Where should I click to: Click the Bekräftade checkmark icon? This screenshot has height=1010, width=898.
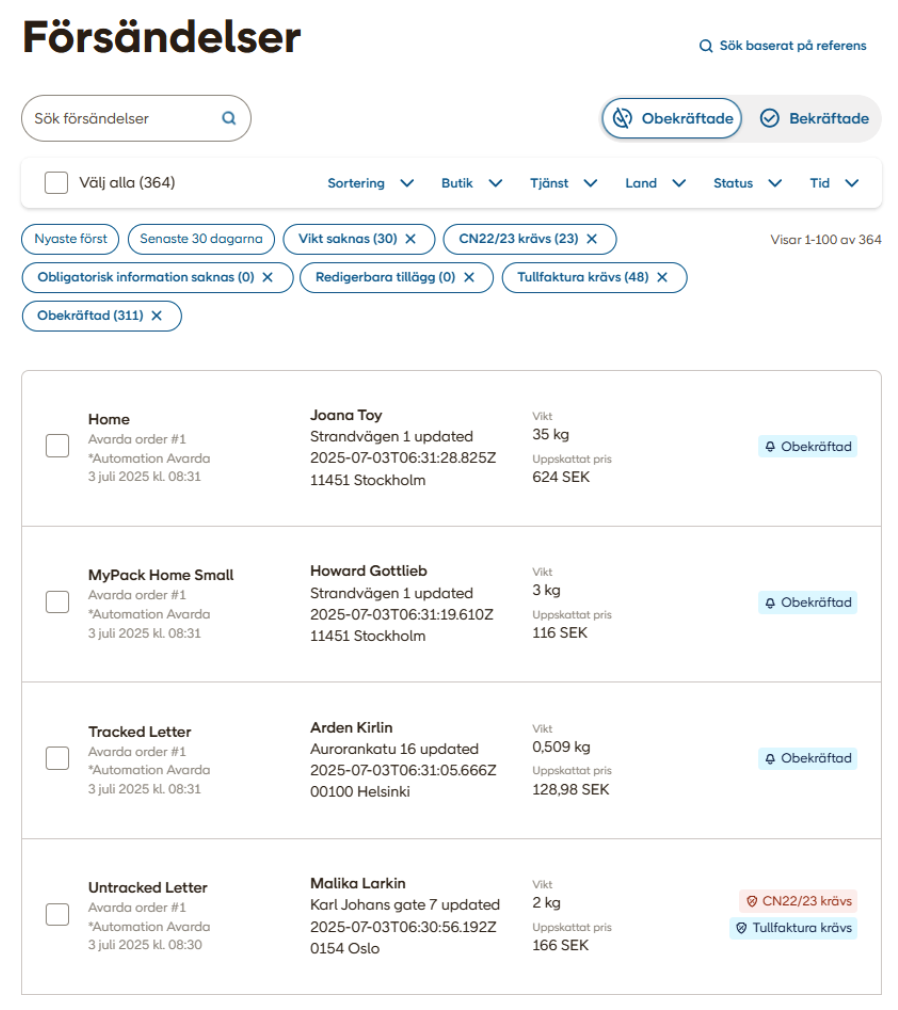pos(769,118)
